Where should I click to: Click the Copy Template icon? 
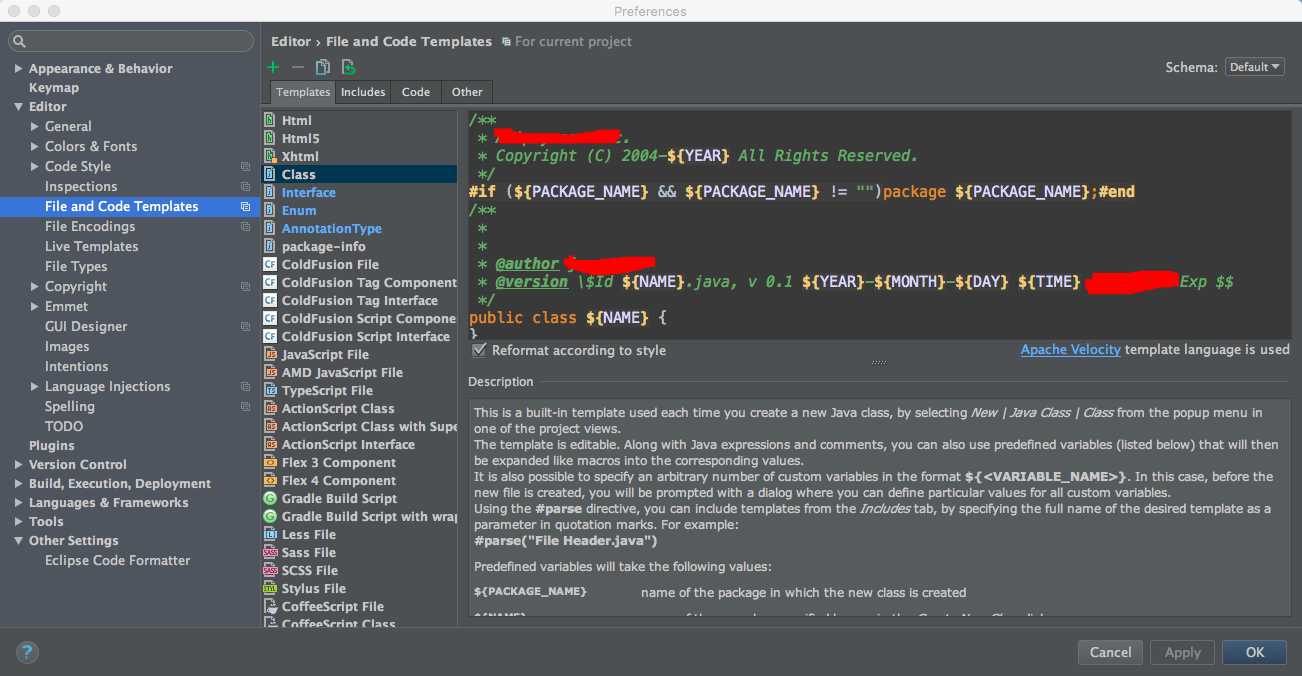point(322,67)
